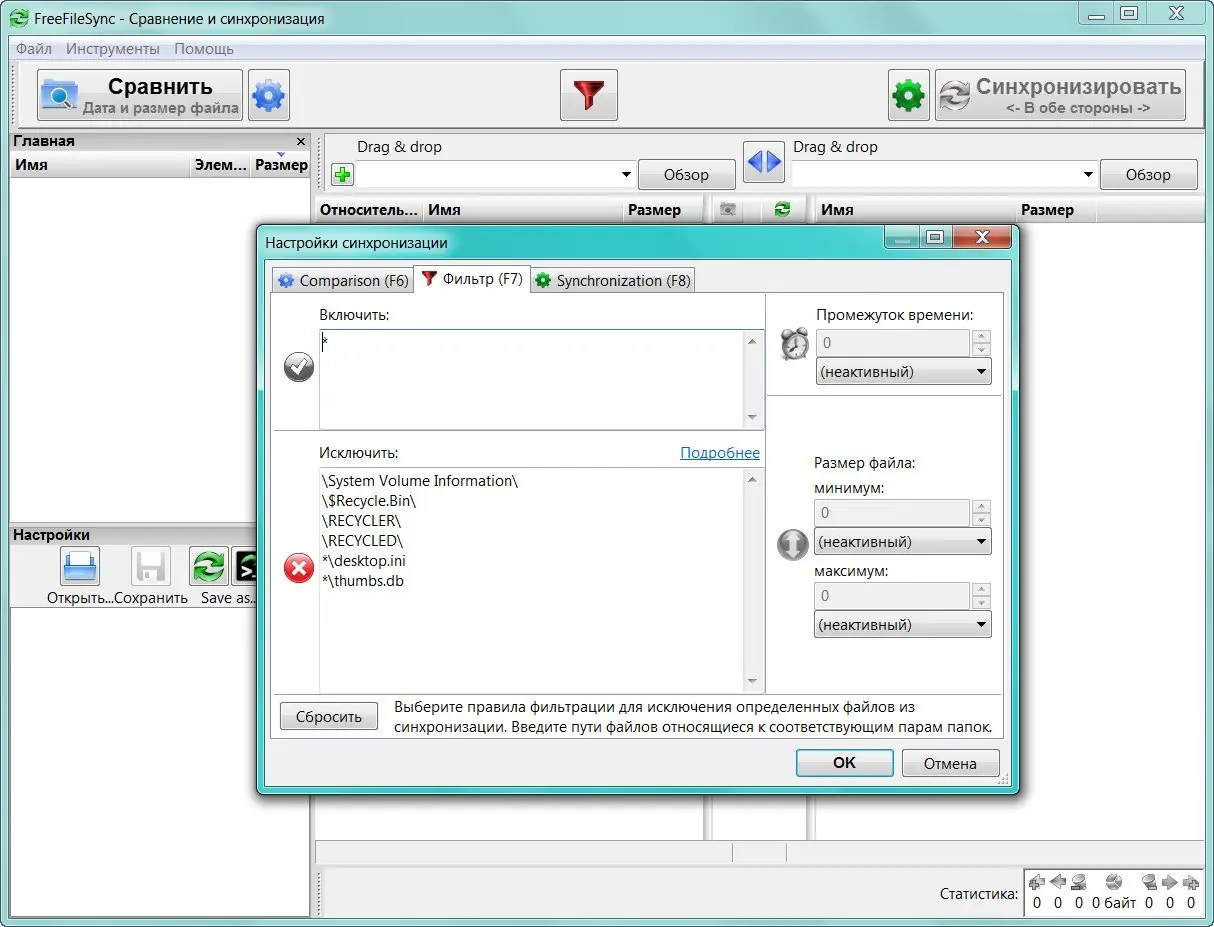This screenshot has height=927, width=1214.
Task: Open the Файл menu
Action: 34,48
